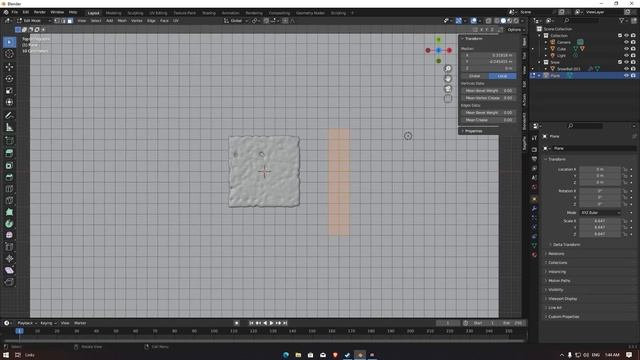Expand the Custom Properties panel

(563, 317)
